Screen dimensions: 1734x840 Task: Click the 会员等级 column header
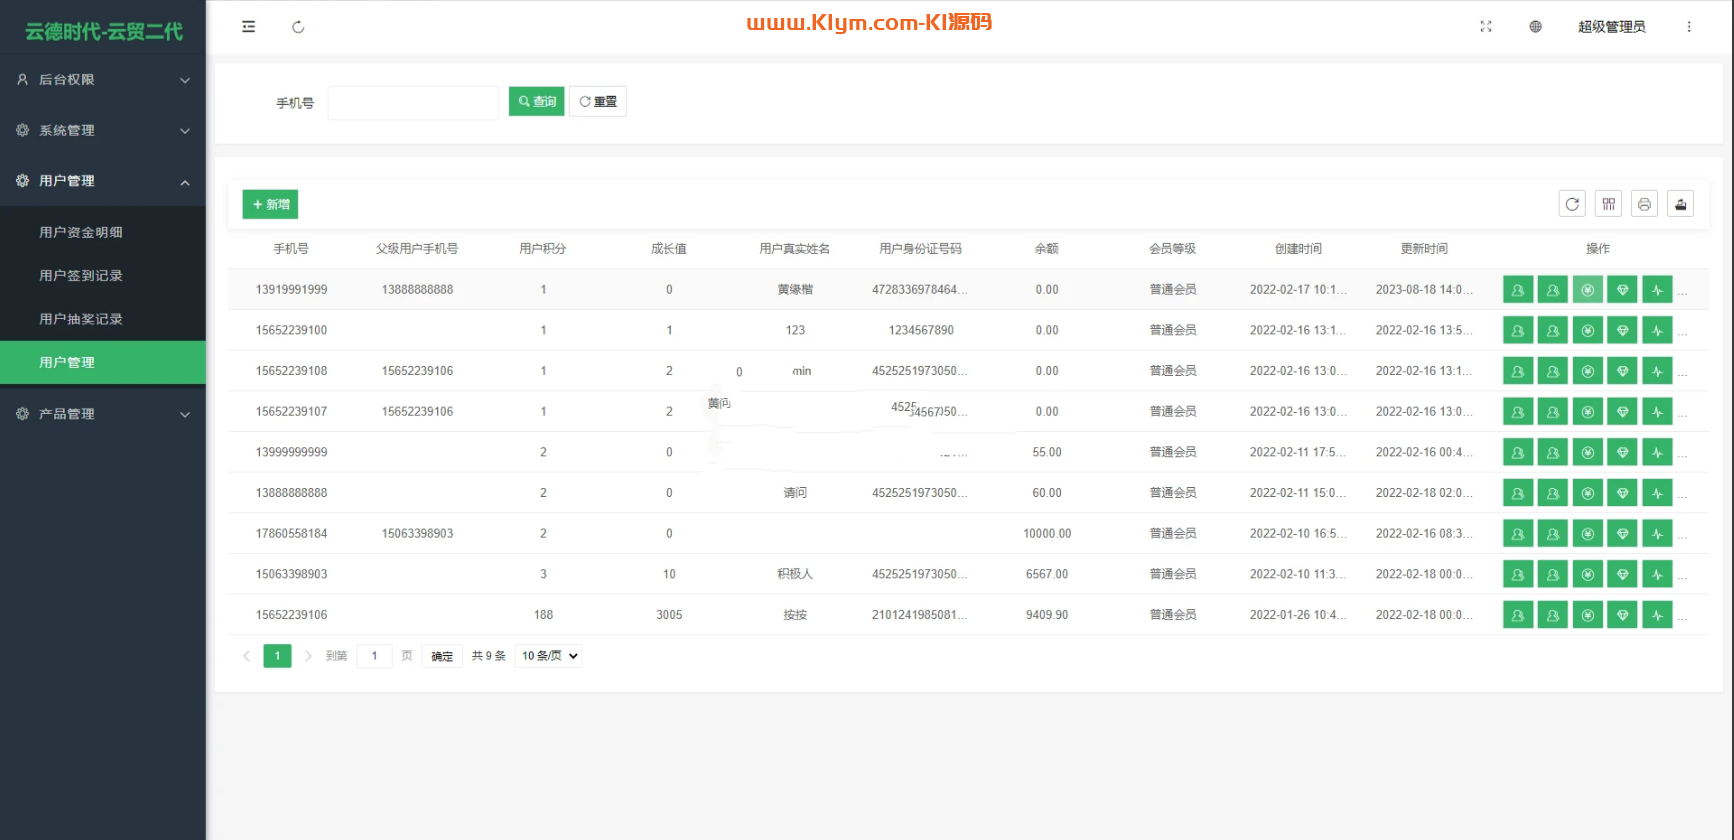(x=1173, y=249)
